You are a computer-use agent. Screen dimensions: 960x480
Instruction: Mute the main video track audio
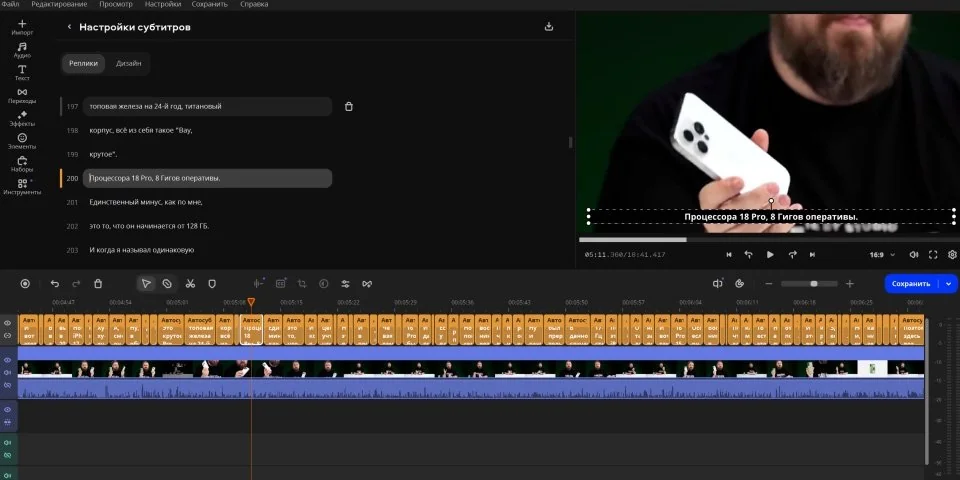tap(7, 372)
